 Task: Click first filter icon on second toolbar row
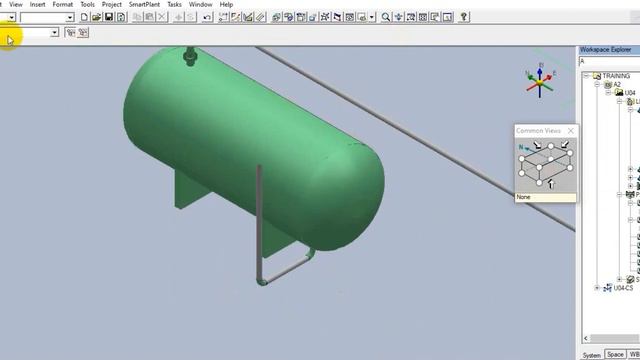pyautogui.click(x=71, y=33)
